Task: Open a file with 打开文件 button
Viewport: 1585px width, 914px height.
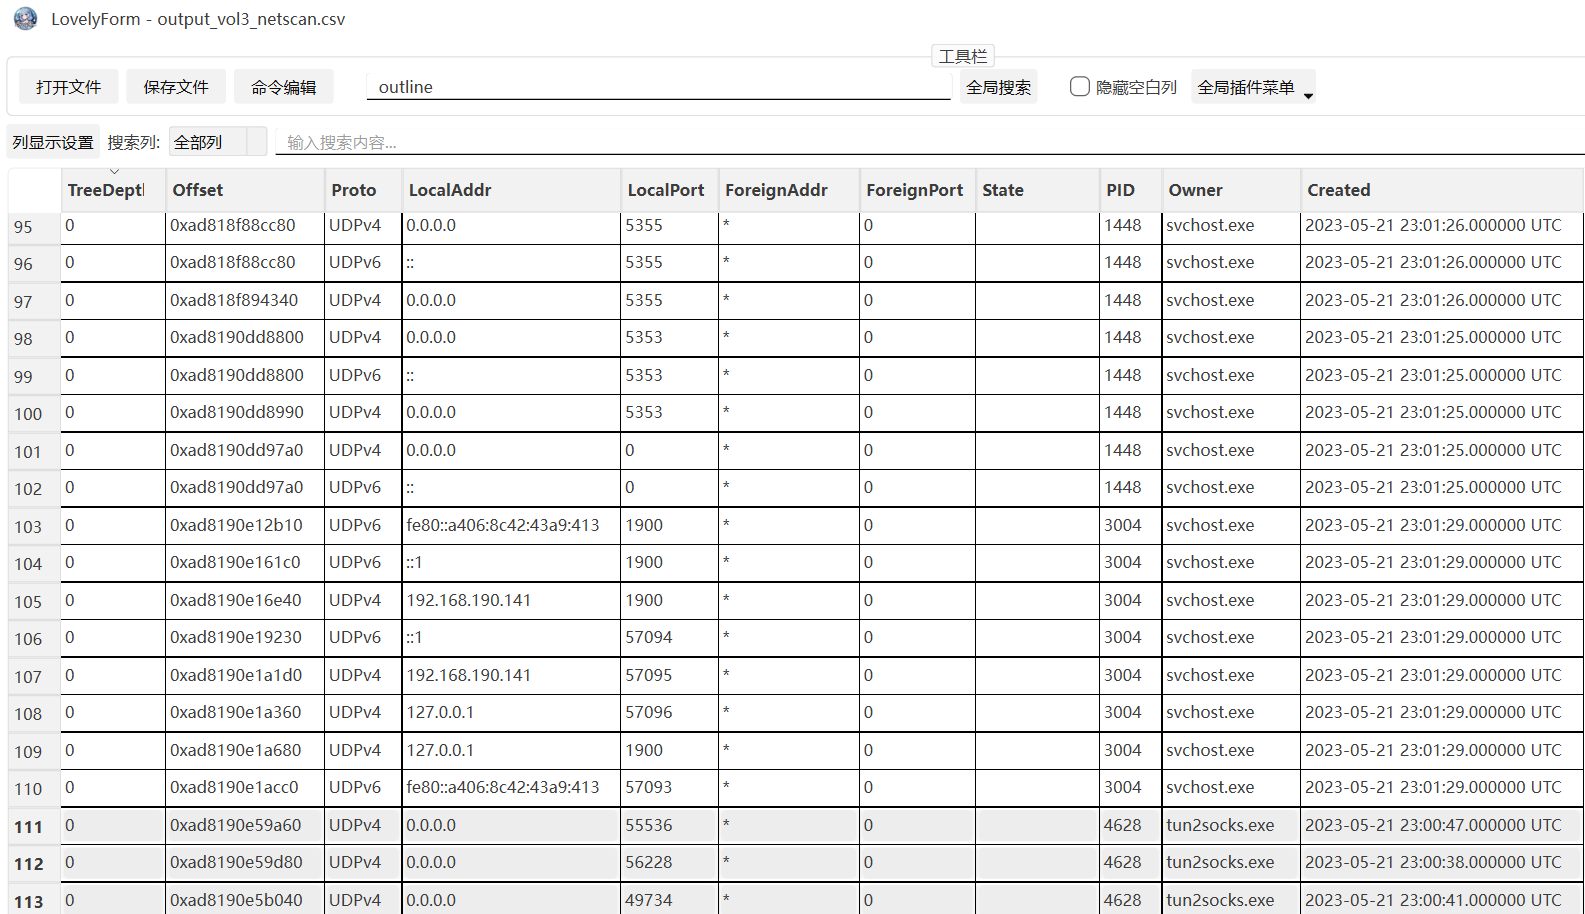Action: tap(68, 87)
